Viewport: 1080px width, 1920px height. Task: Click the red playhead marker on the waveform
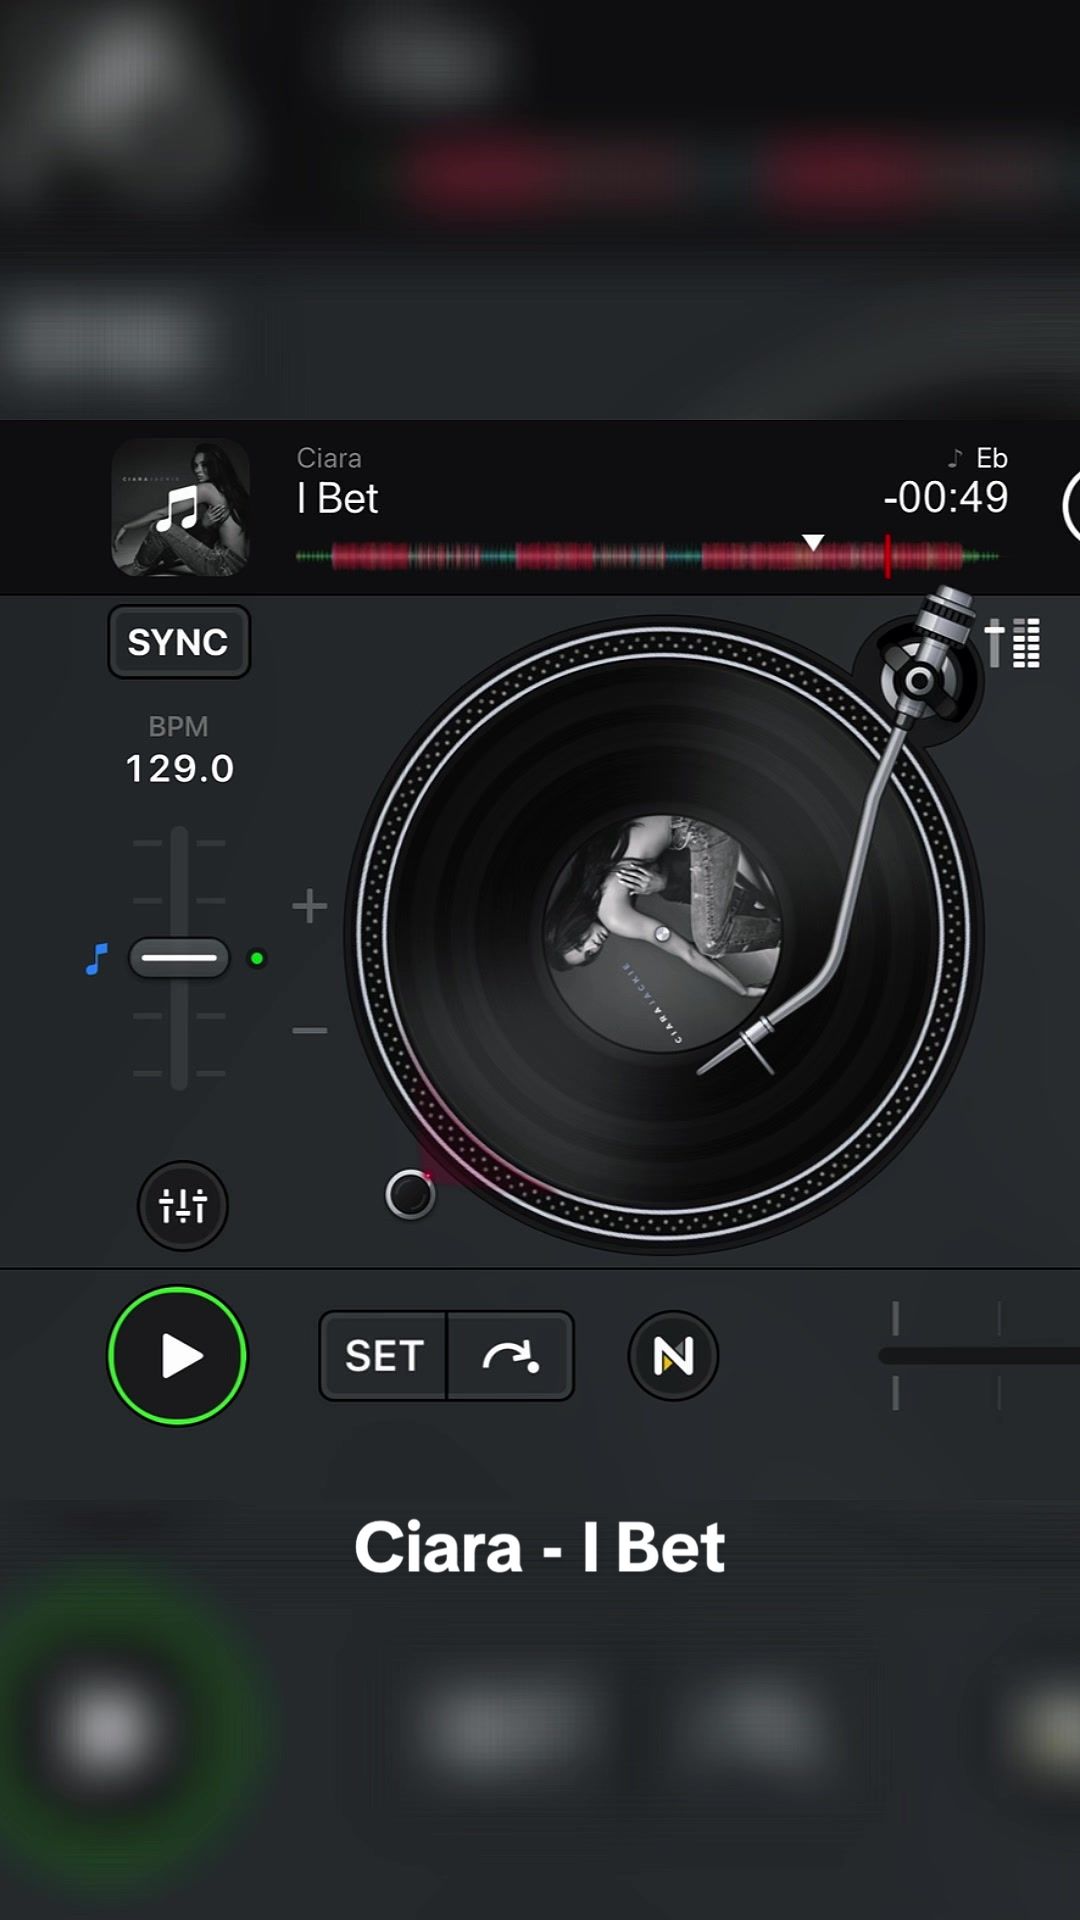tap(887, 556)
